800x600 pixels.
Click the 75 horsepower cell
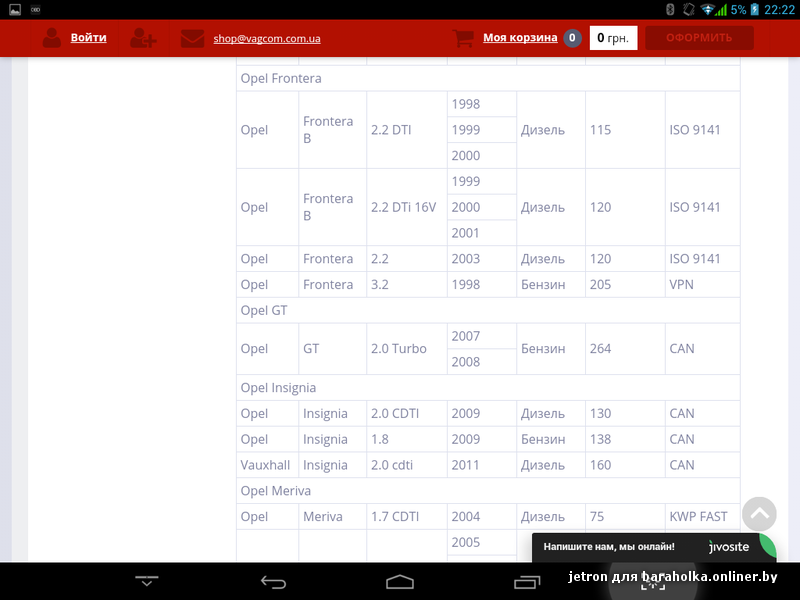coord(626,517)
